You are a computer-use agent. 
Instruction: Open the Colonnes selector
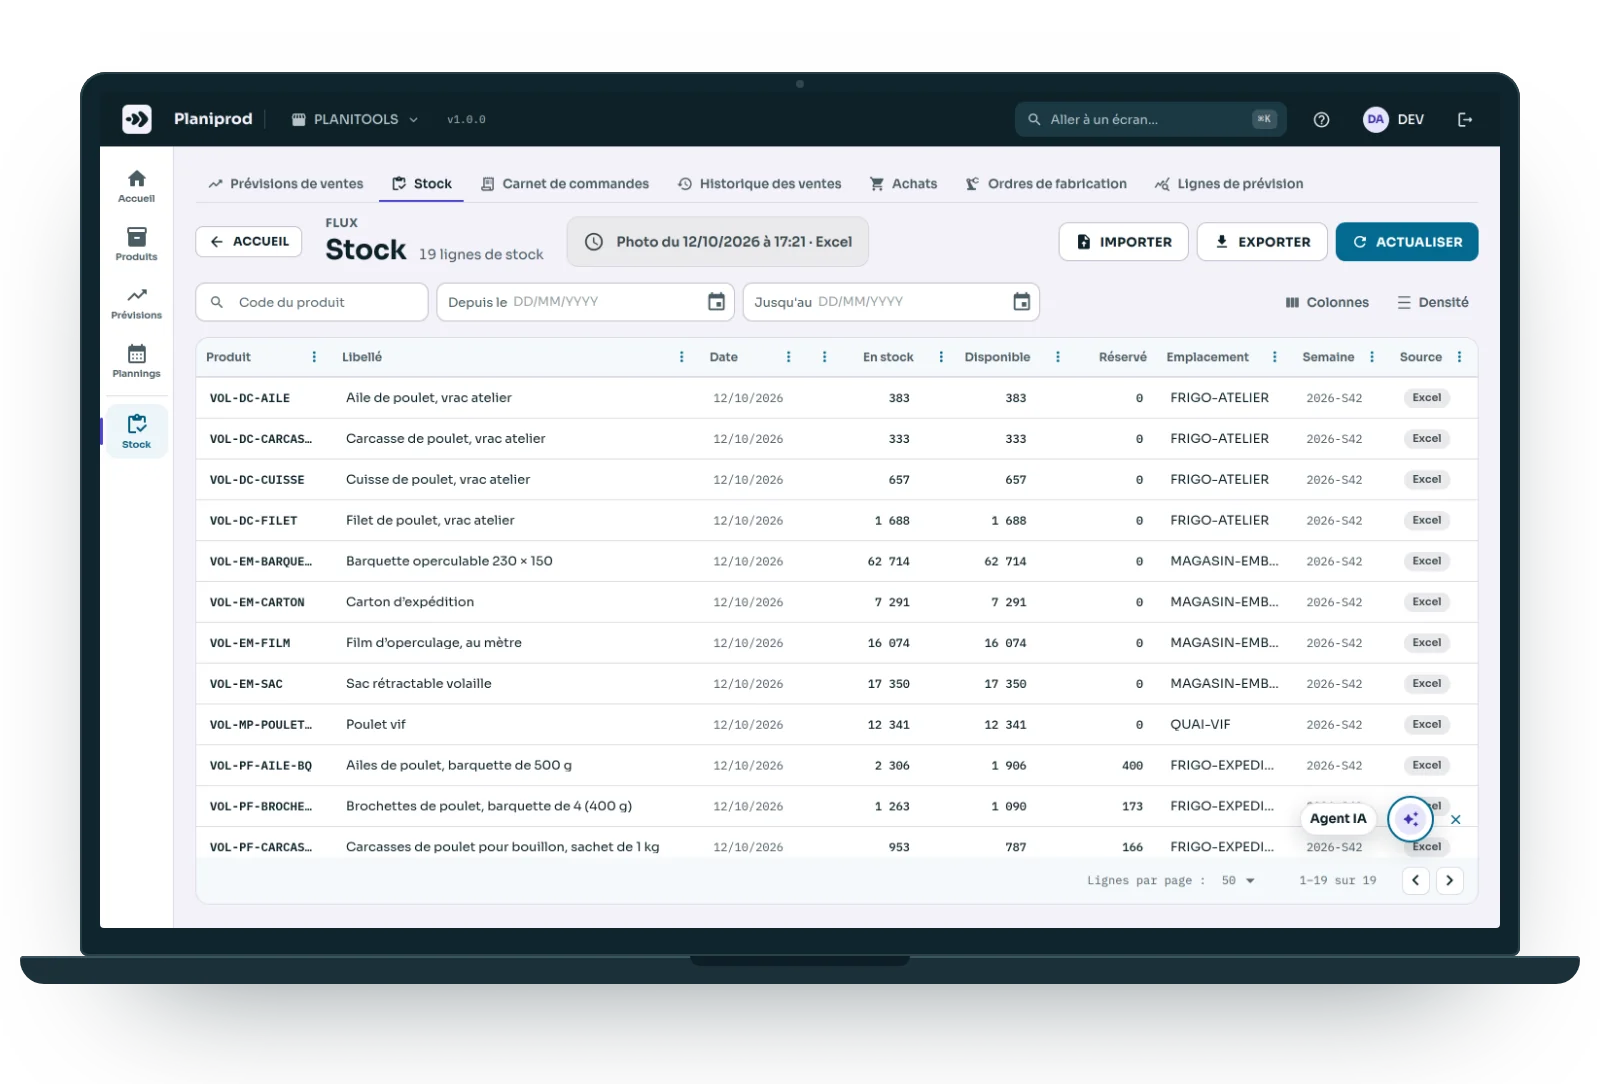point(1327,302)
